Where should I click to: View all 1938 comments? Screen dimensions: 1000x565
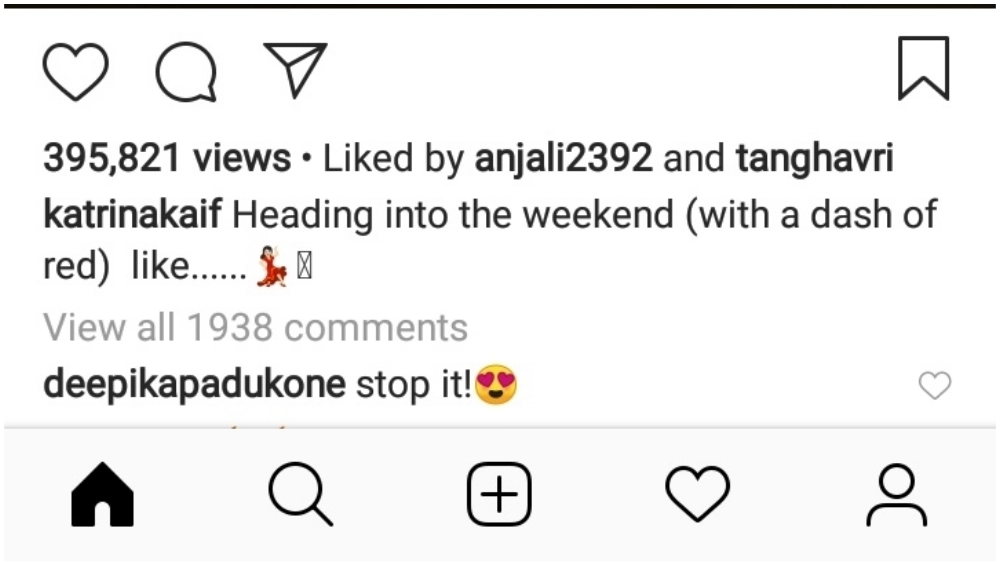tap(255, 327)
